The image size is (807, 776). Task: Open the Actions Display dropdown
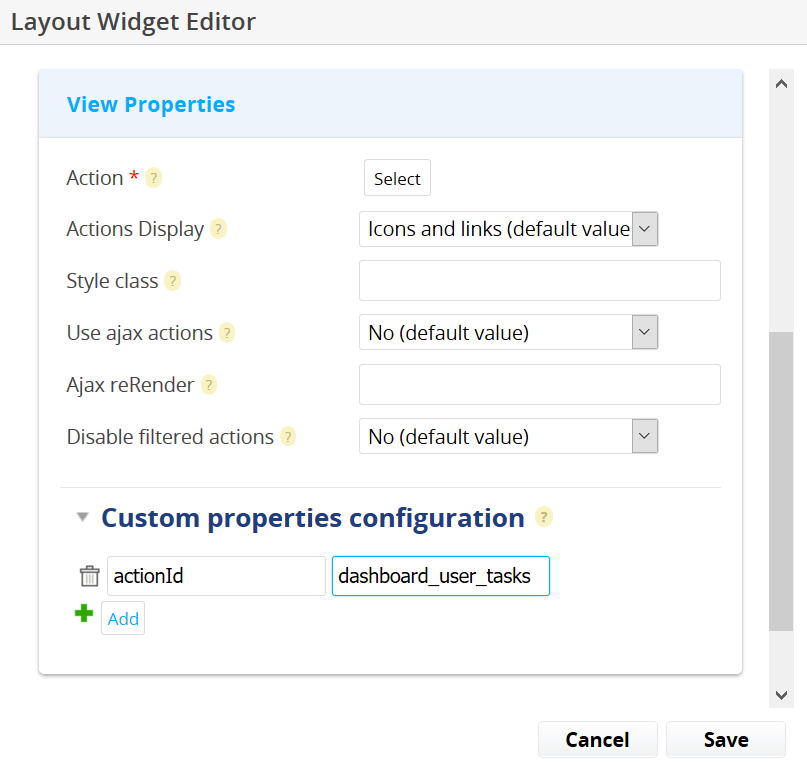click(x=508, y=229)
